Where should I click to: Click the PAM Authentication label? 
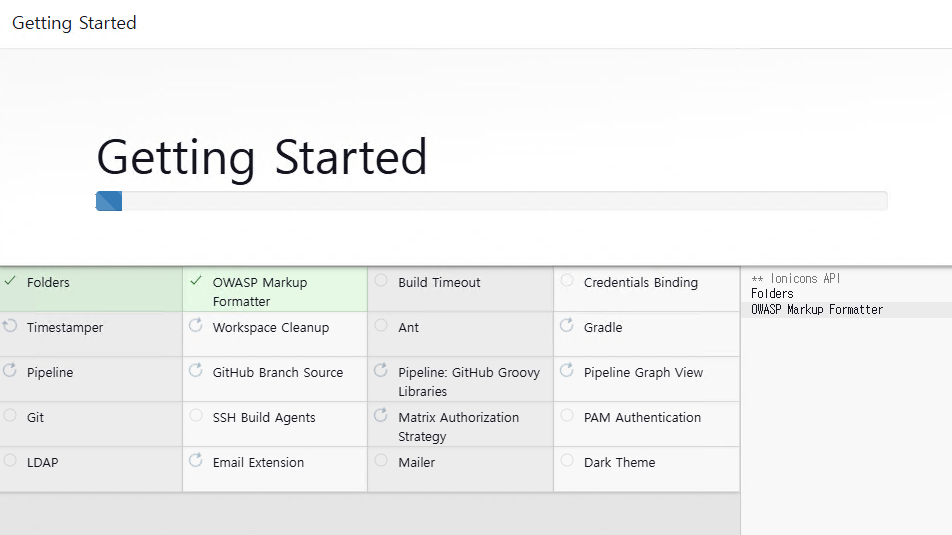642,417
